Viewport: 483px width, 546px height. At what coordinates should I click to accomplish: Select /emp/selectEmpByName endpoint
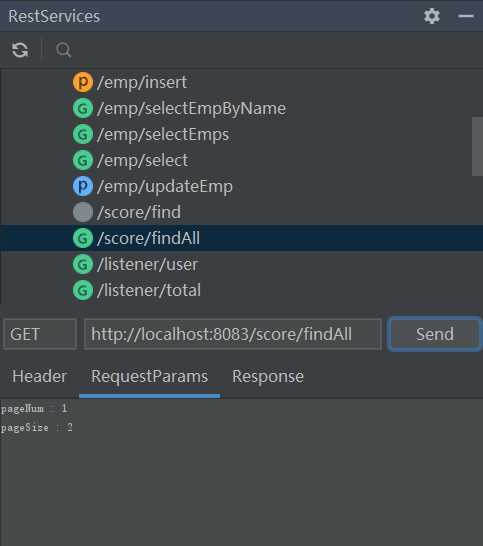pos(192,108)
